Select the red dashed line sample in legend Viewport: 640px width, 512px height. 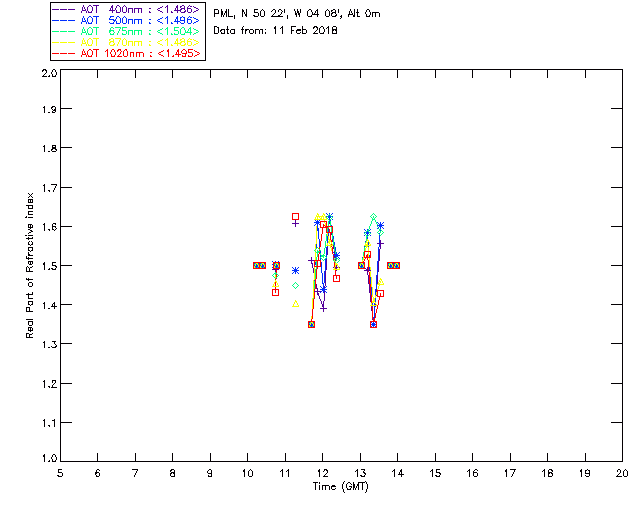64,53
